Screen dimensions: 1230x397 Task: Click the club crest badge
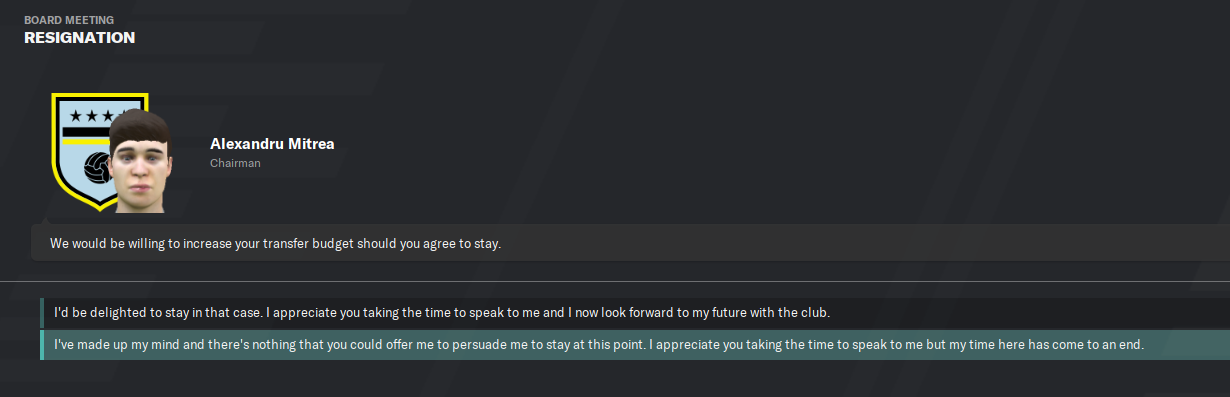(99, 152)
